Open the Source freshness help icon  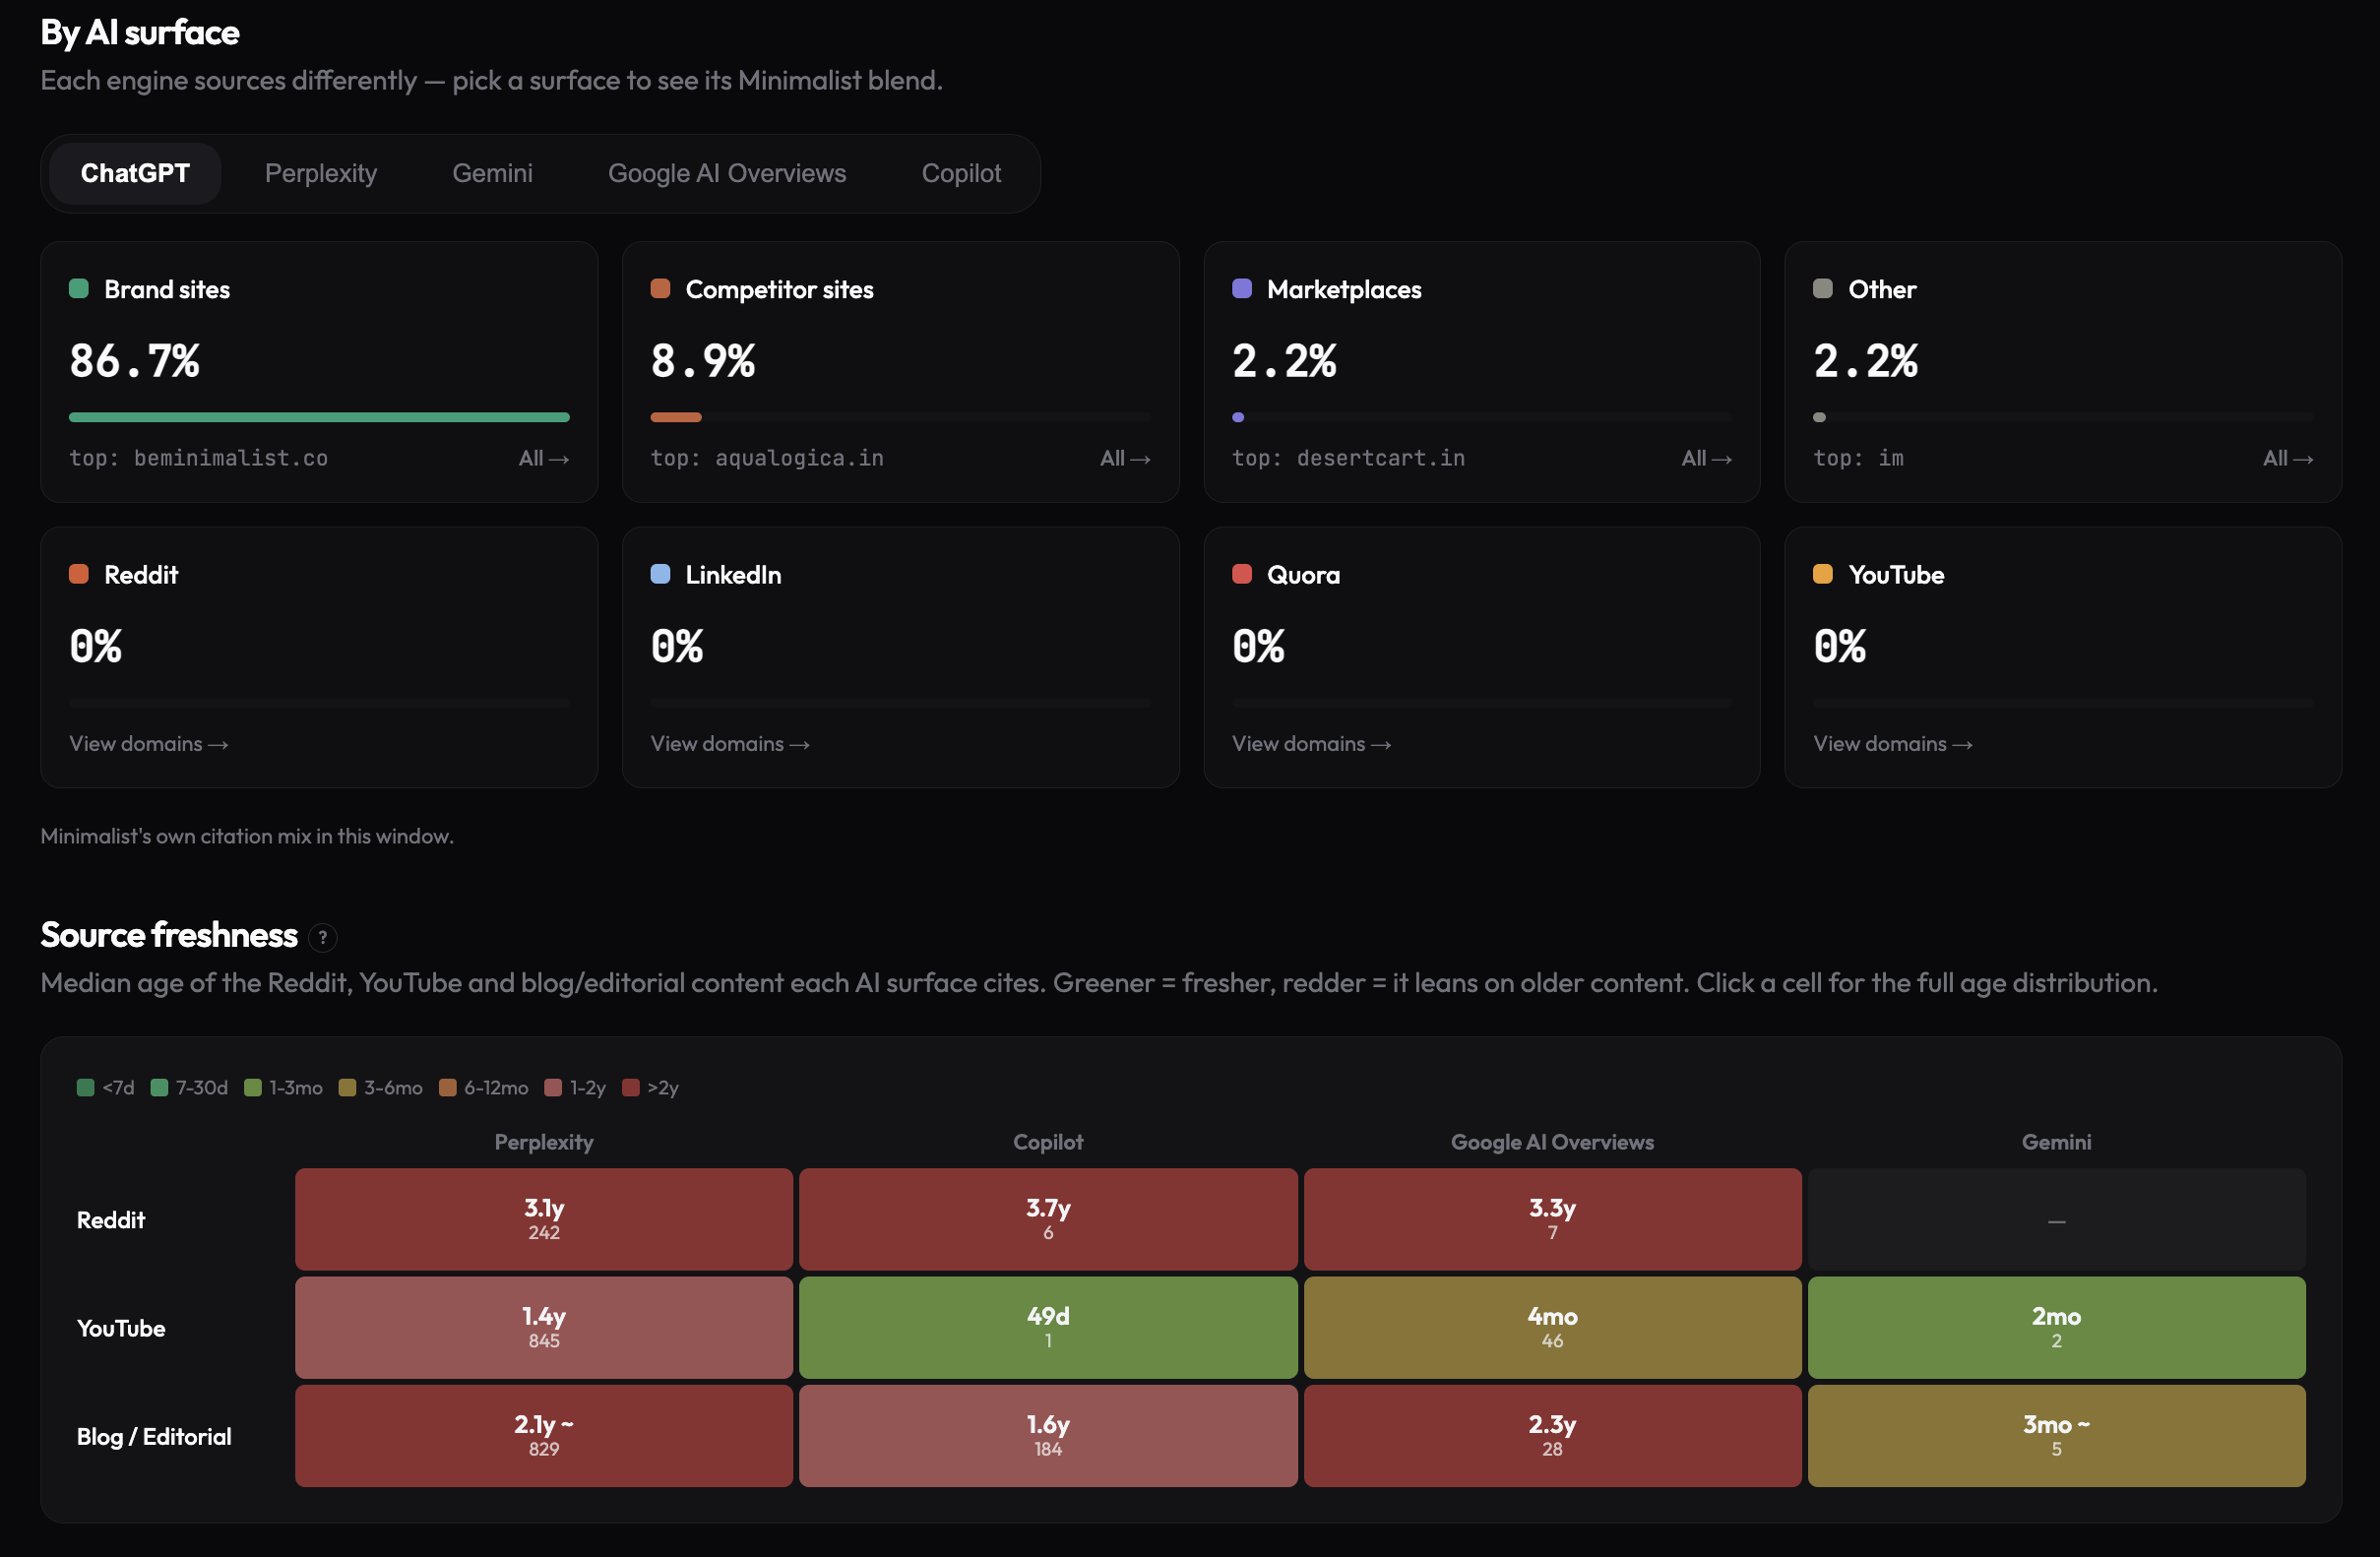pyautogui.click(x=322, y=937)
